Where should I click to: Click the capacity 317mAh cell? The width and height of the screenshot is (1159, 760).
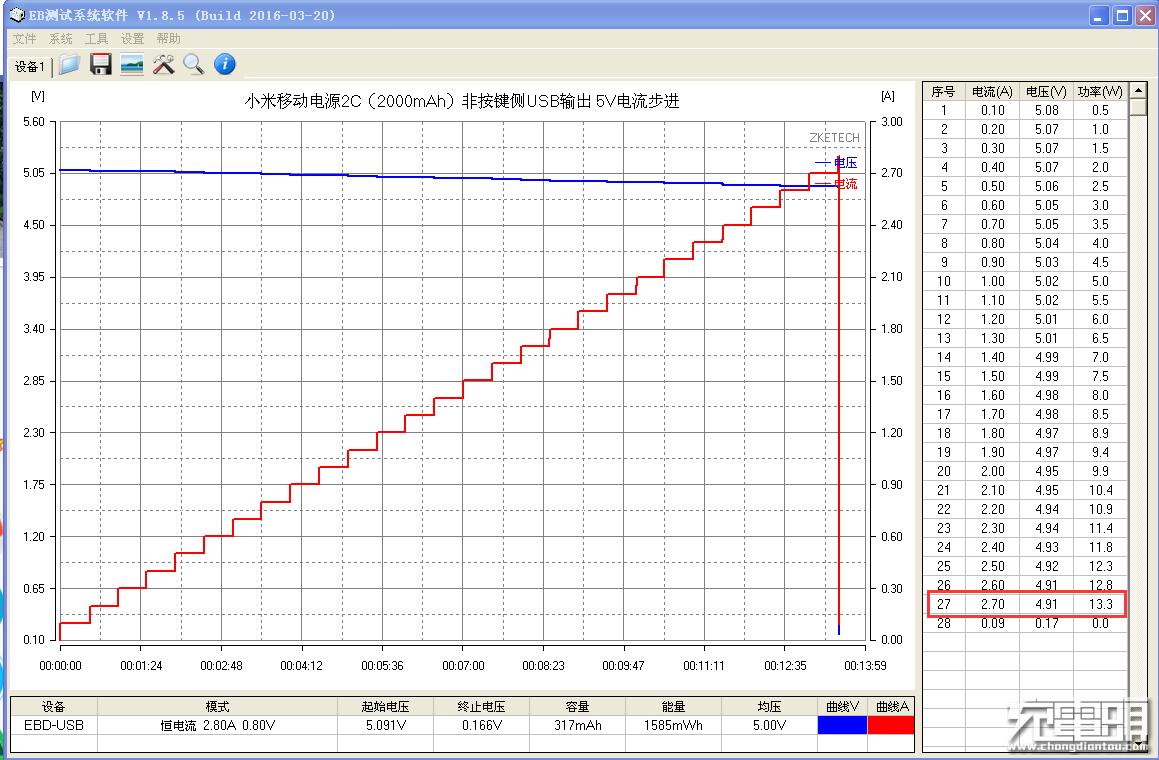pyautogui.click(x=577, y=725)
